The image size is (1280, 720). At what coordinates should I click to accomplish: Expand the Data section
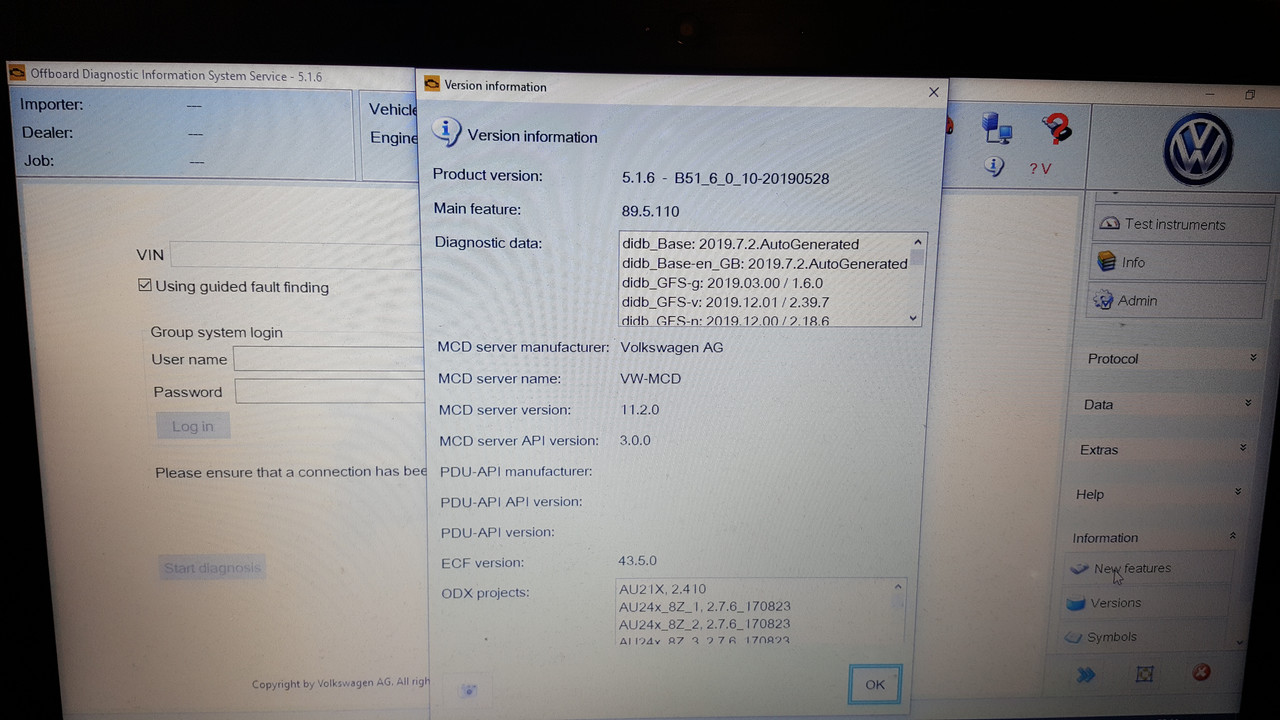click(1167, 404)
